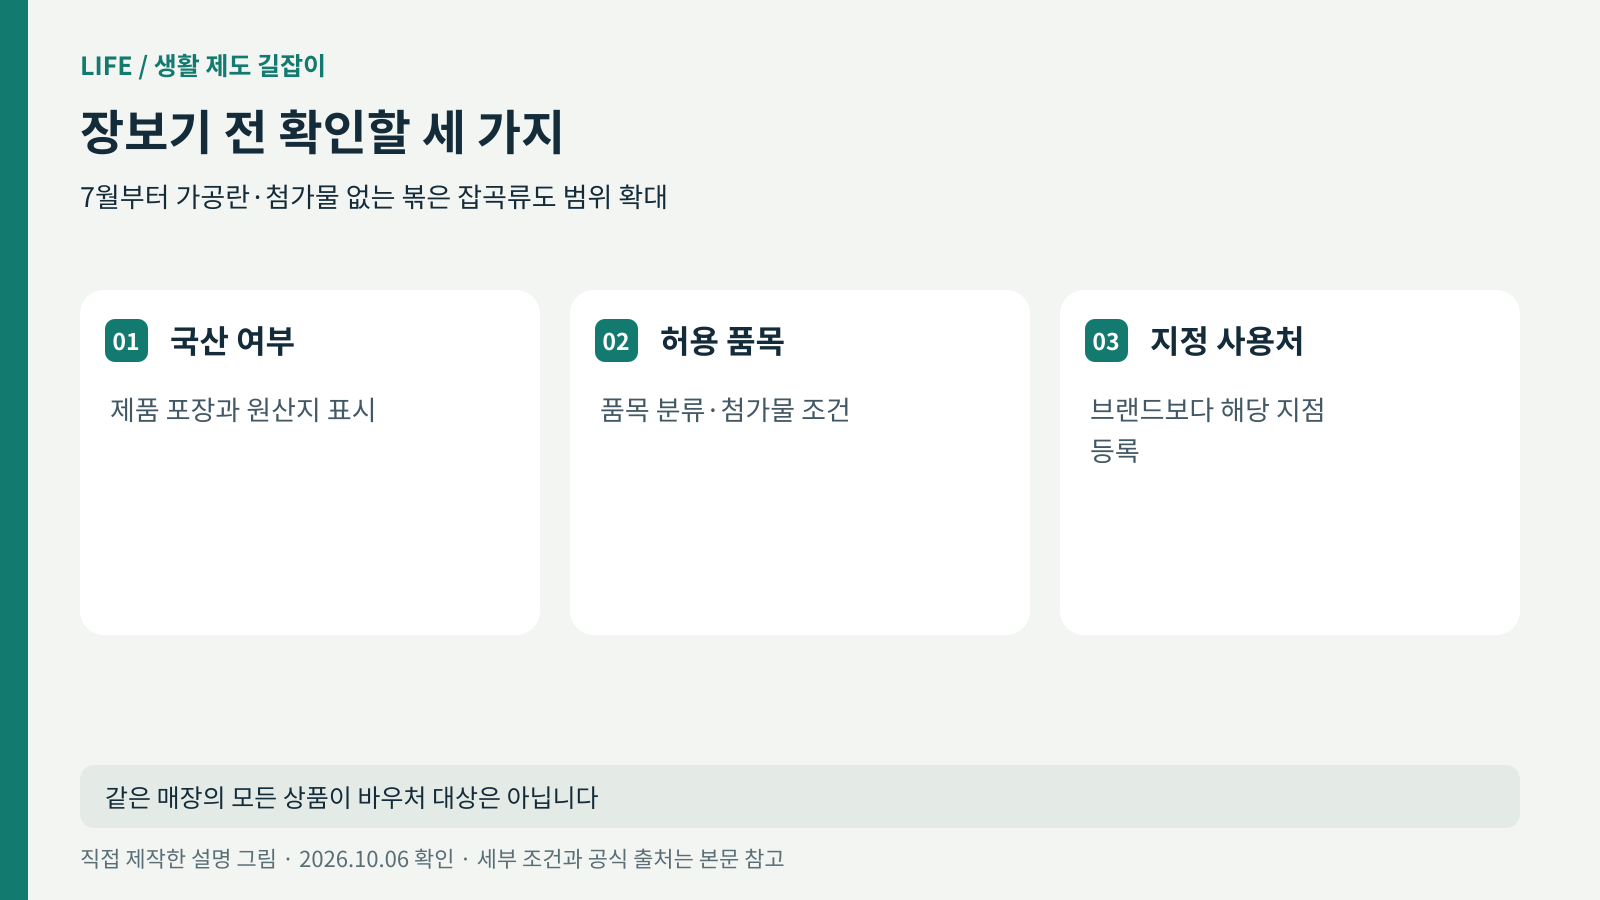This screenshot has height=900, width=1600.
Task: Click the '허용 품목' card heading
Action: tap(722, 341)
